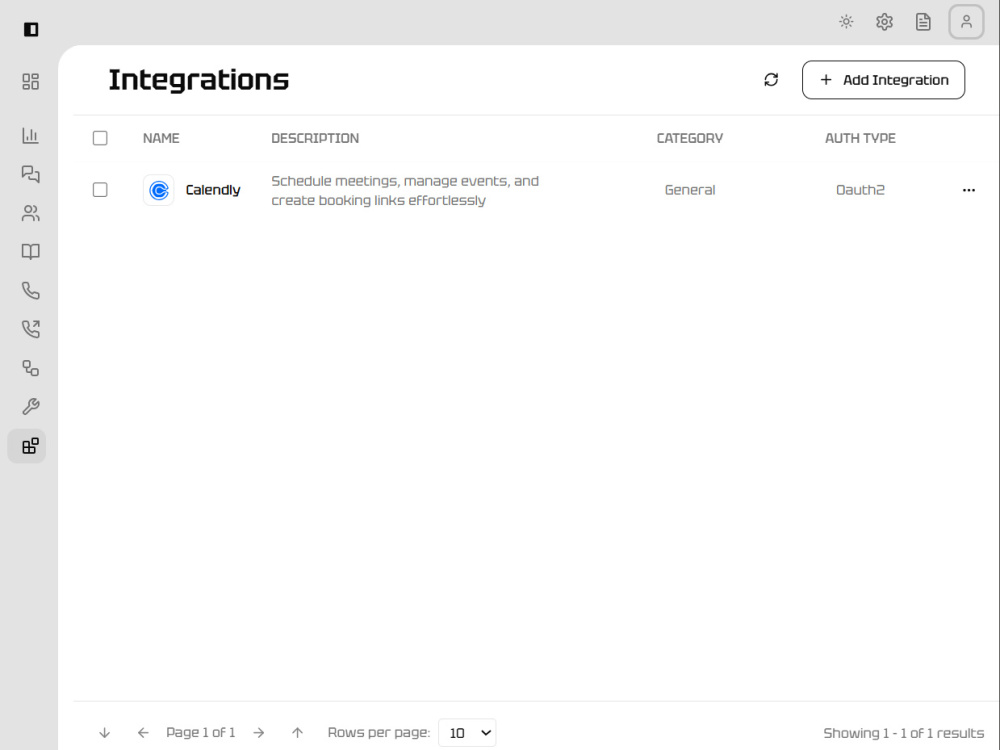1000x750 pixels.
Task: Open the tools wrench icon
Action: (31, 407)
